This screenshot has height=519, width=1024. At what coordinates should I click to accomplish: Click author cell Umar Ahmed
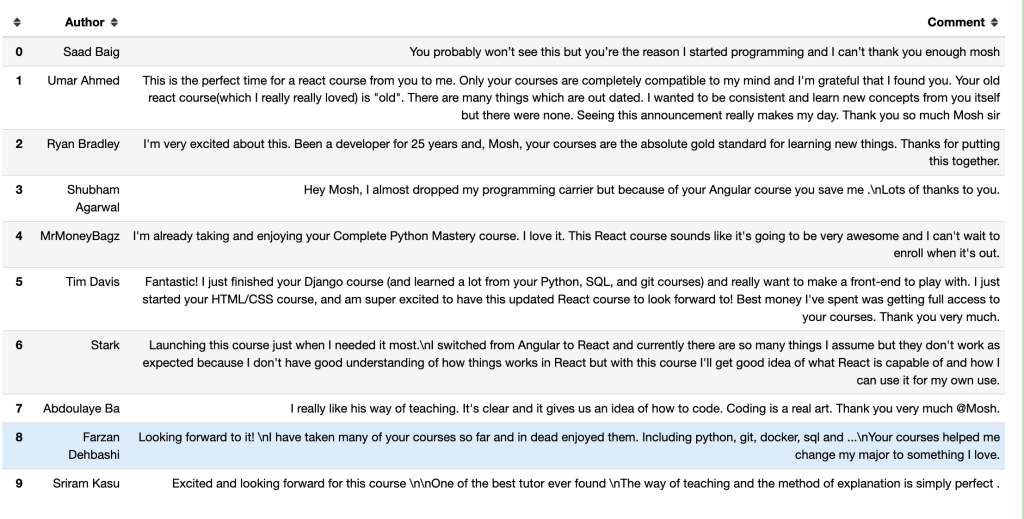83,80
